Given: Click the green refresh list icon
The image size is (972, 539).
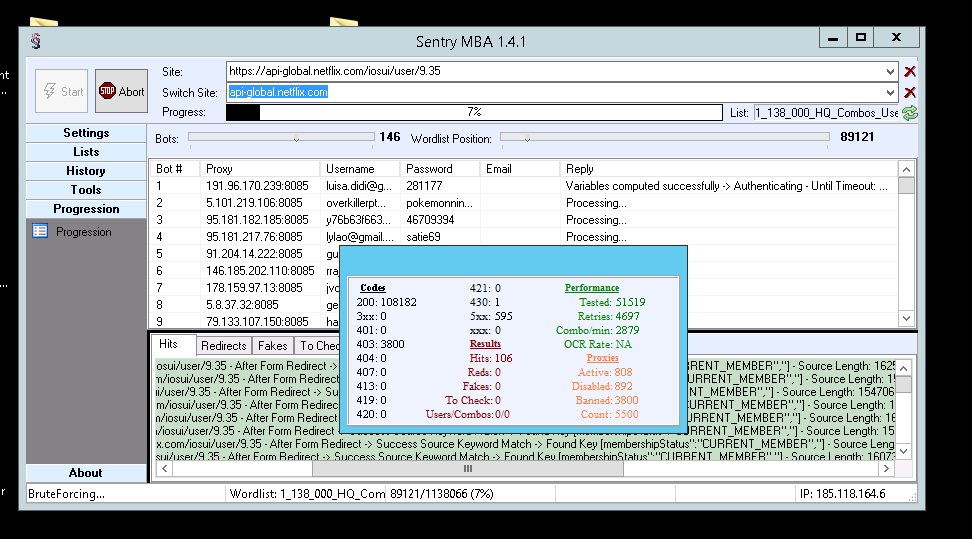Looking at the screenshot, I should pyautogui.click(x=909, y=113).
